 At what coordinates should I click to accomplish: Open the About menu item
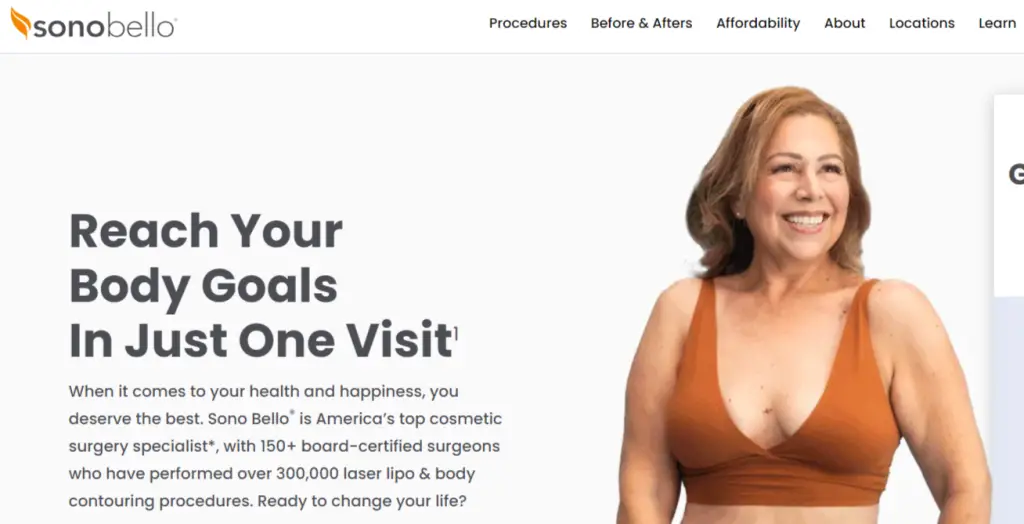pyautogui.click(x=844, y=23)
